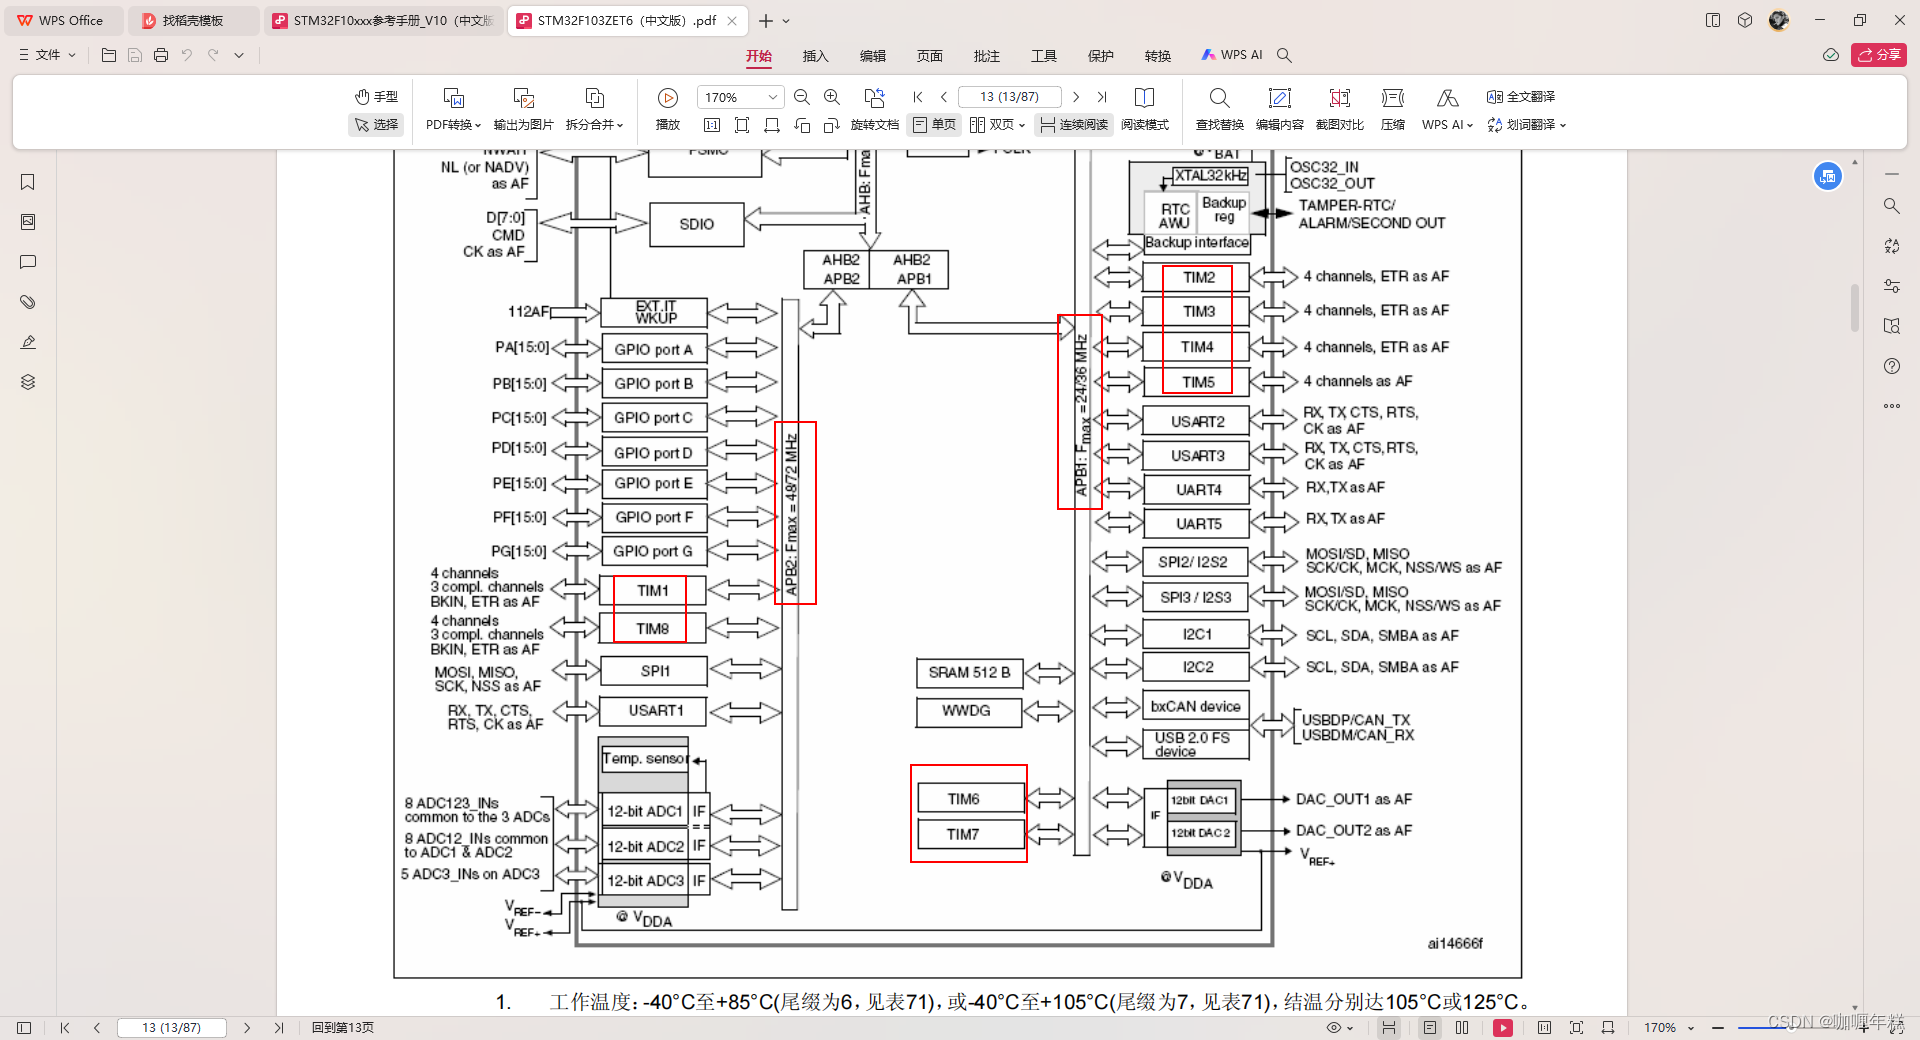Open the attachments panel in left sidebar

coord(28,302)
